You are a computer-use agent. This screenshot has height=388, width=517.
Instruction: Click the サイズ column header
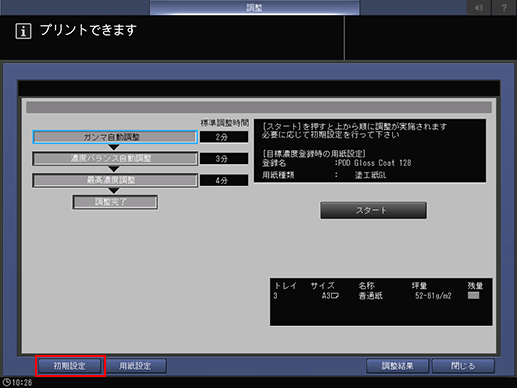coord(322,286)
